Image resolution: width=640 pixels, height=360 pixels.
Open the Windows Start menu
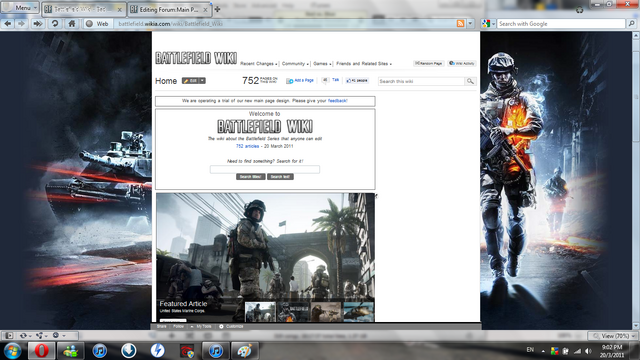point(12,351)
